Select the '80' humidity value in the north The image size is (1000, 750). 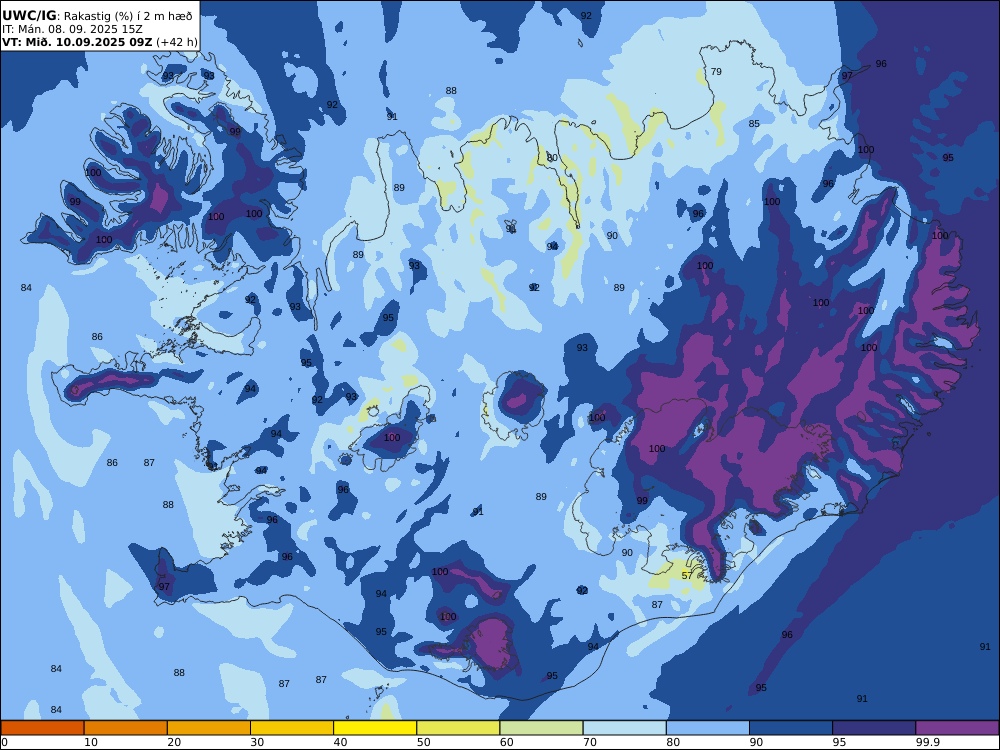[x=552, y=158]
